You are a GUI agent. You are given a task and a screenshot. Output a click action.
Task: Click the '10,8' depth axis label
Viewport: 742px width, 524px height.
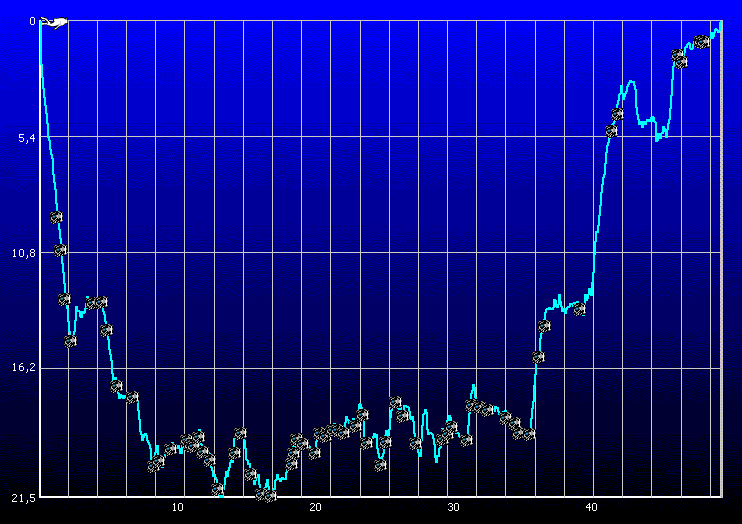click(24, 253)
